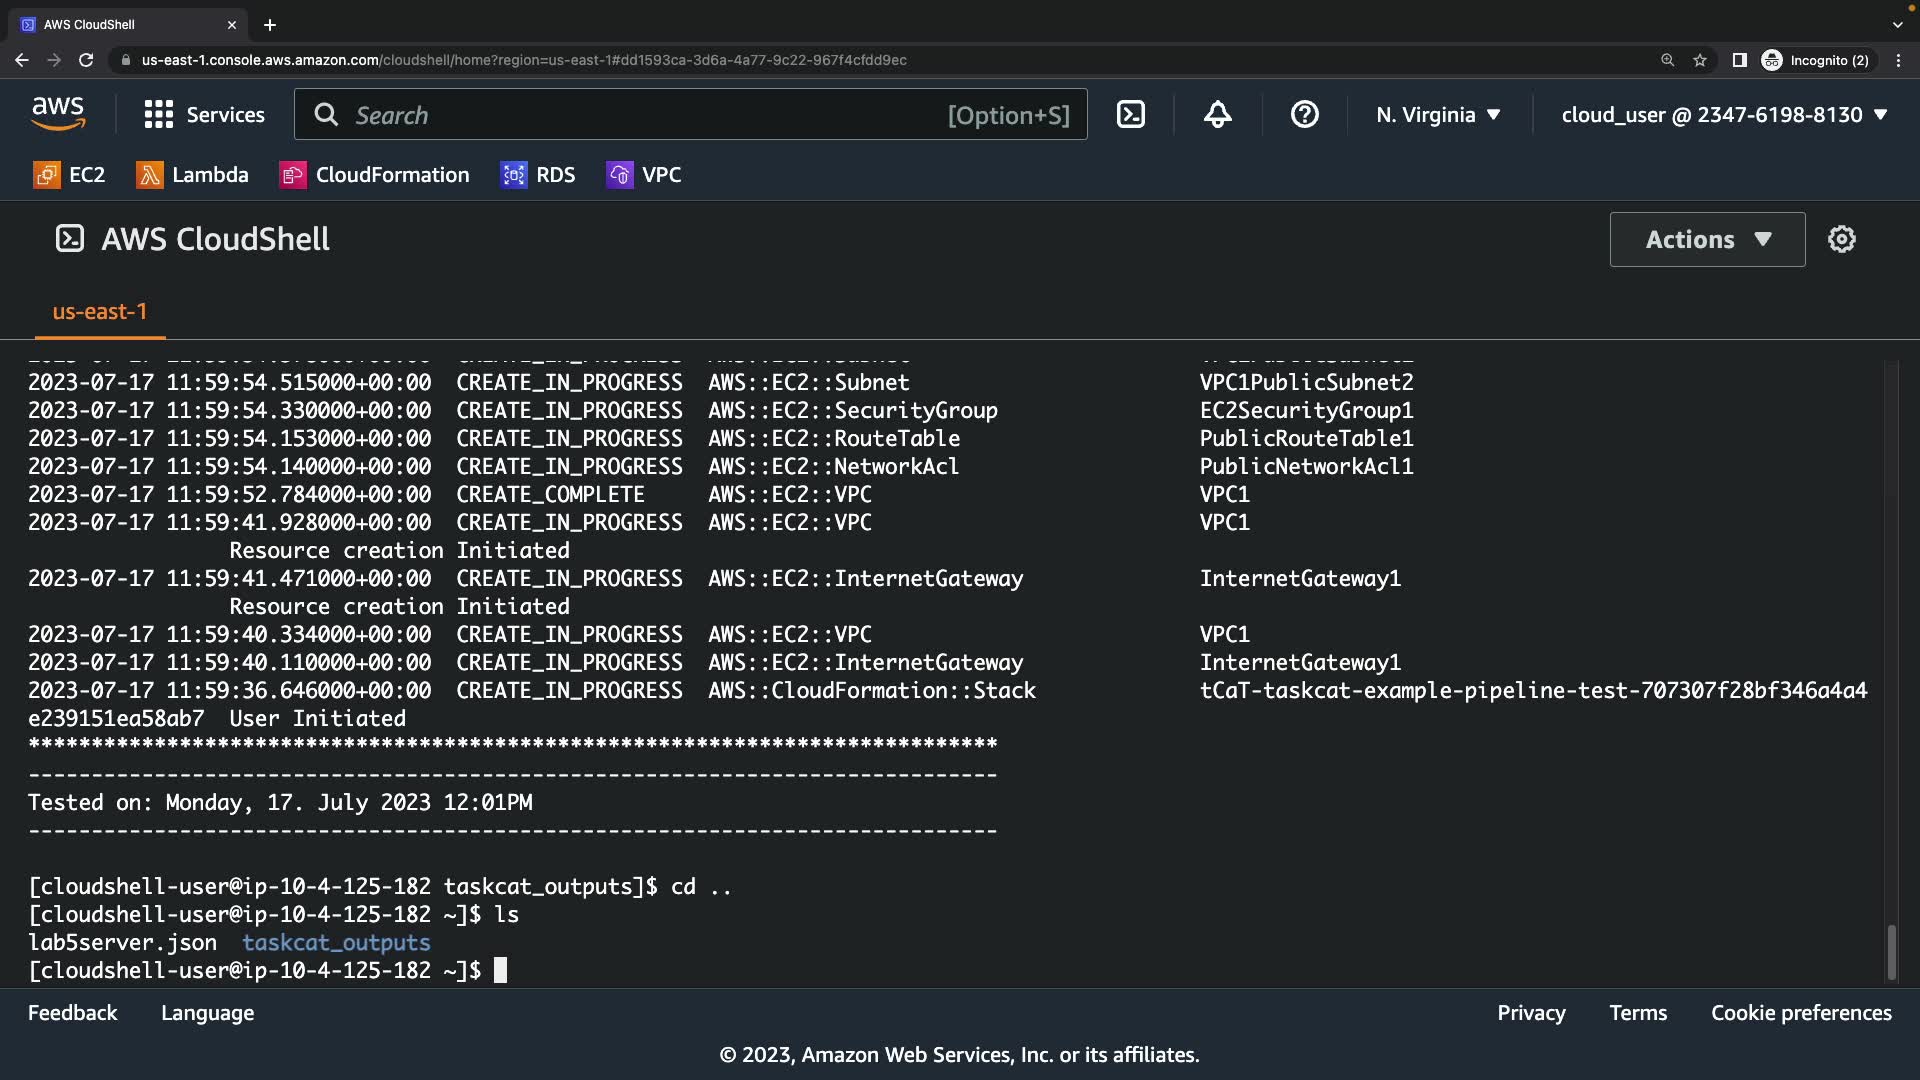Open RDS service shortcut
Image resolution: width=1920 pixels, height=1080 pixels.
coord(538,175)
